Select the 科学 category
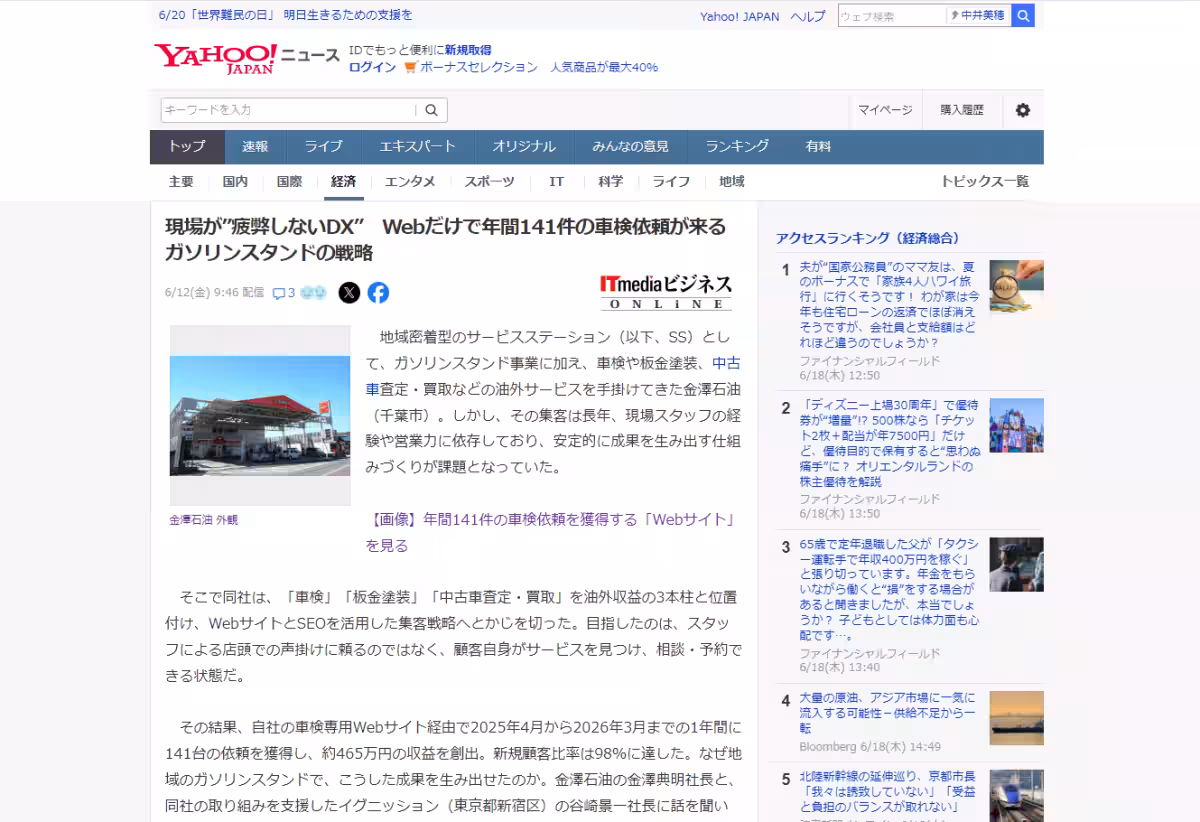1200x822 pixels. [x=610, y=182]
